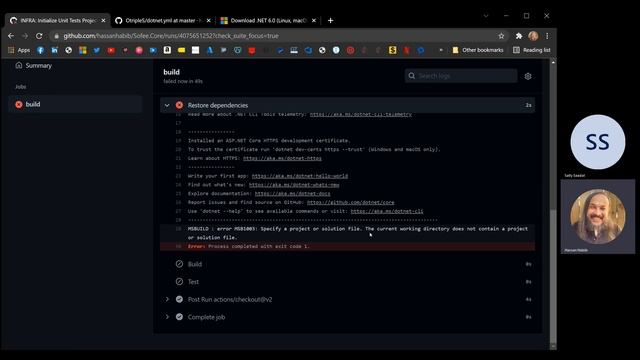640x360 pixels.
Task: Open the aka.ms/dotnet-https link
Action: pos(282,158)
